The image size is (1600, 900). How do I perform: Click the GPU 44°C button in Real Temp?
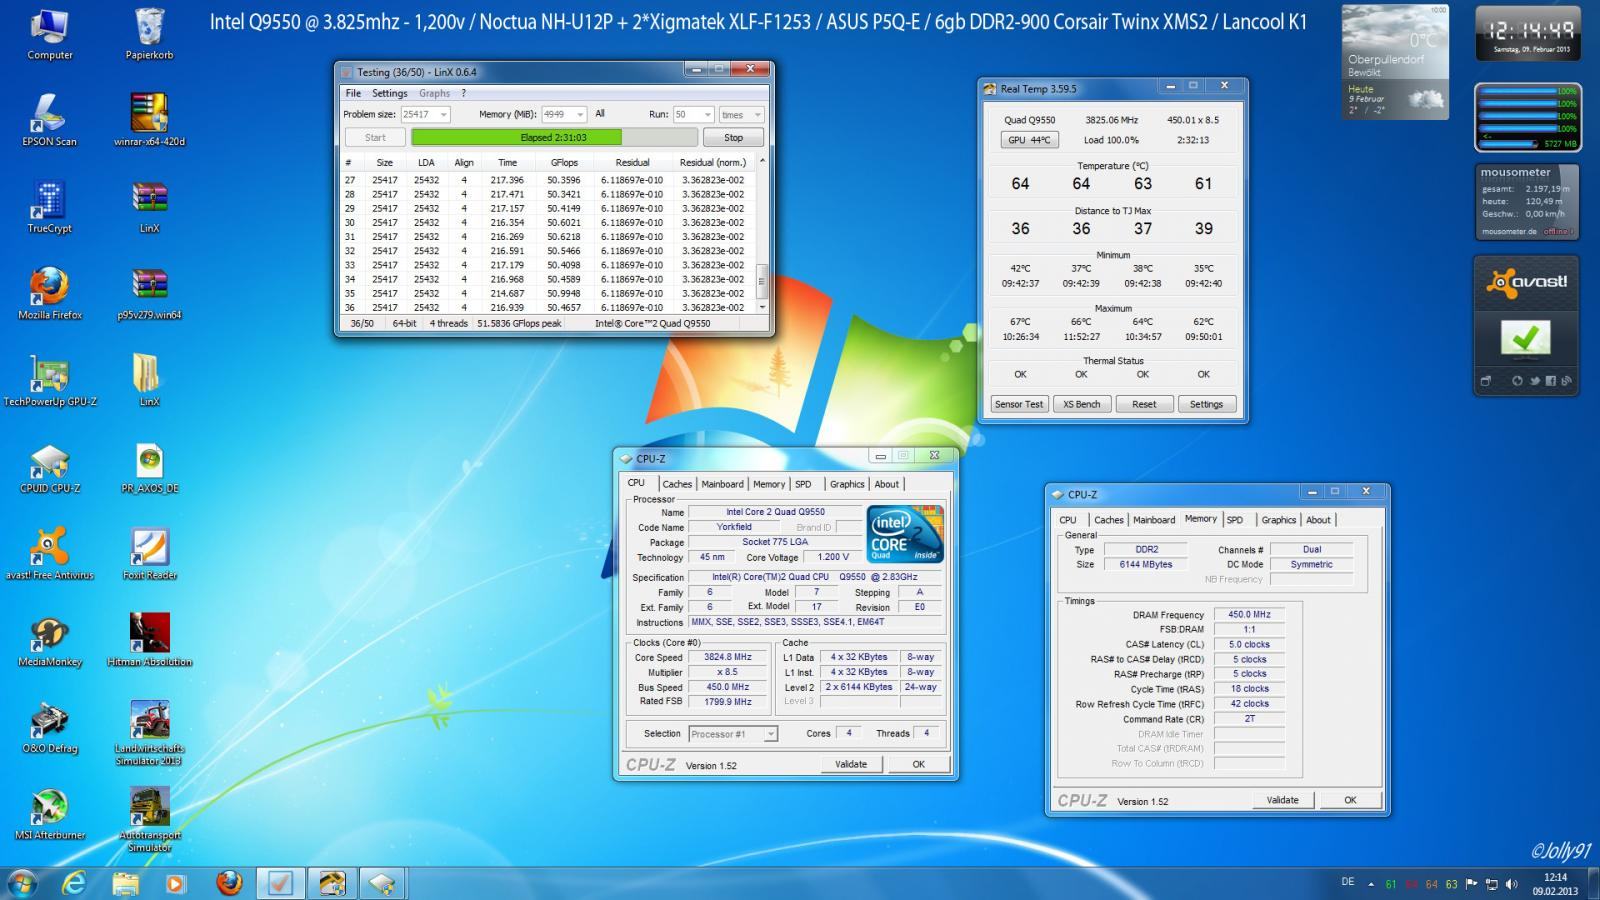click(1029, 140)
